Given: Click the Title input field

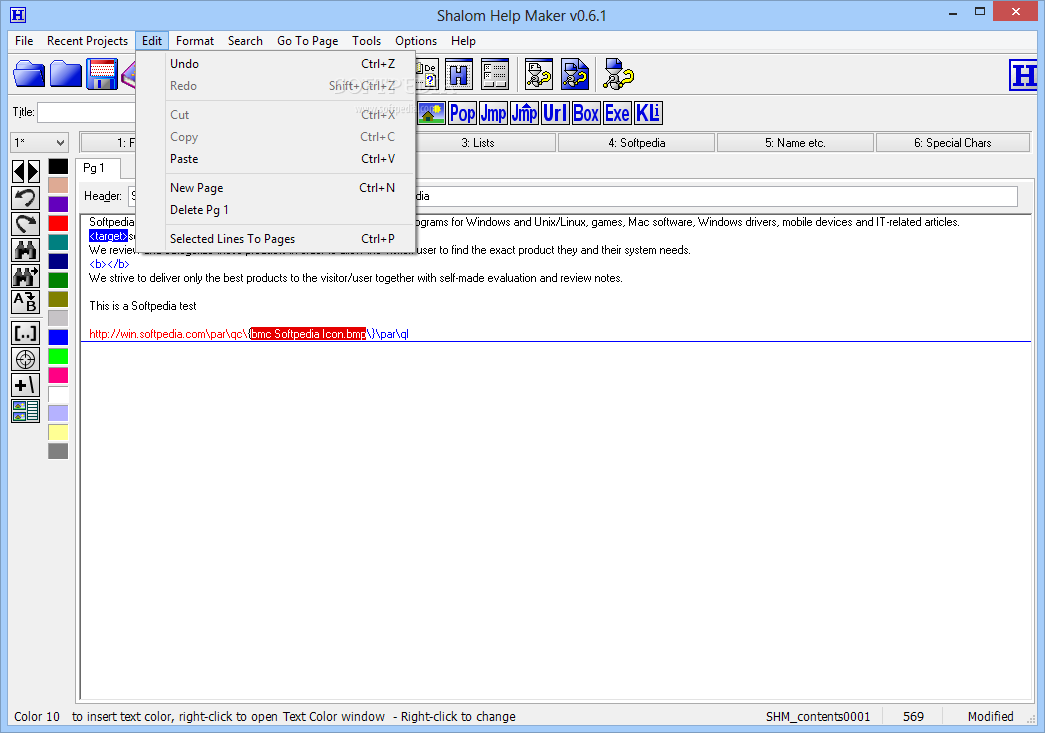Looking at the screenshot, I should 87,113.
